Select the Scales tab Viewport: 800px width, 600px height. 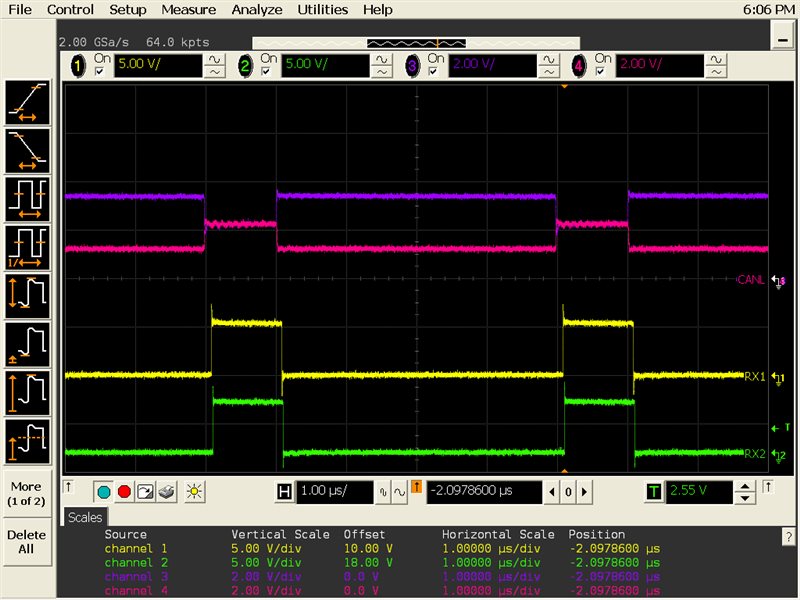pos(85,517)
